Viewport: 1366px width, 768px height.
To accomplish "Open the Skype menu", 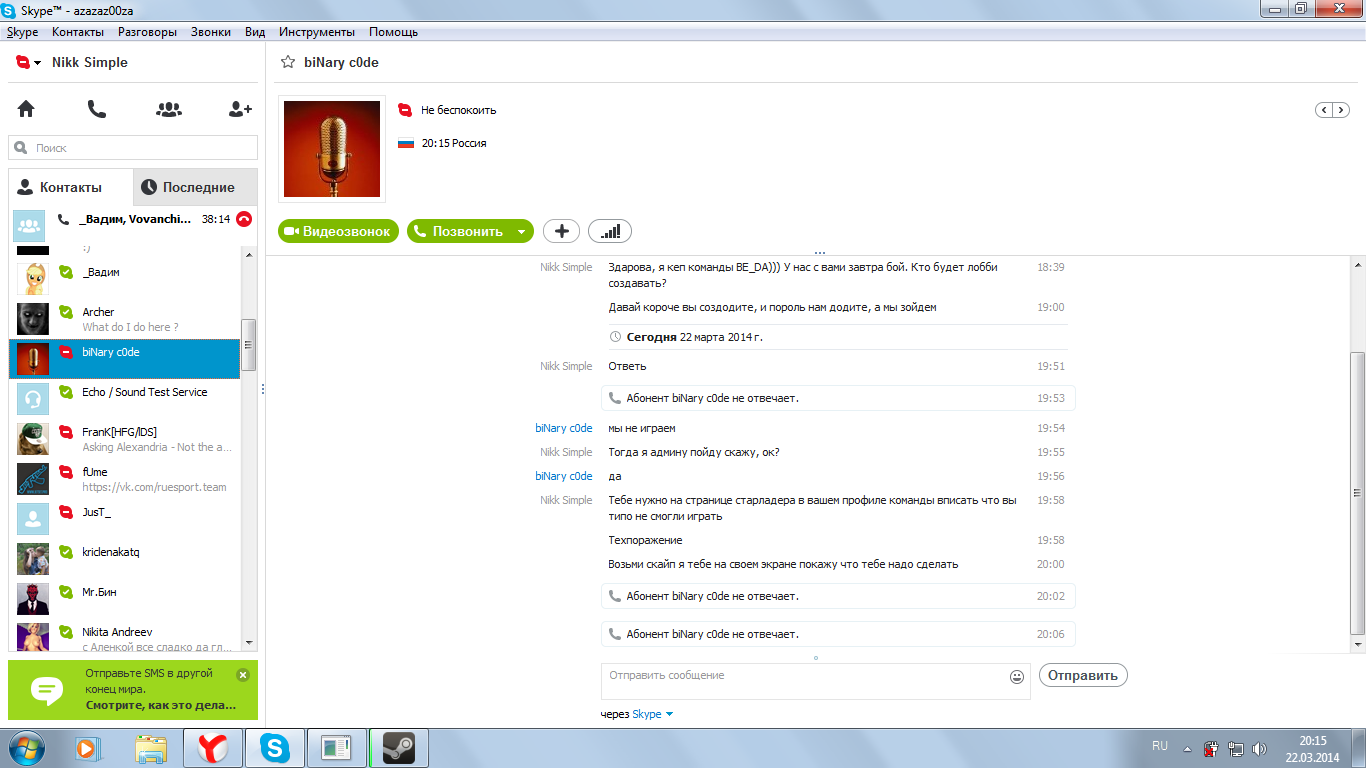I will click(x=22, y=32).
